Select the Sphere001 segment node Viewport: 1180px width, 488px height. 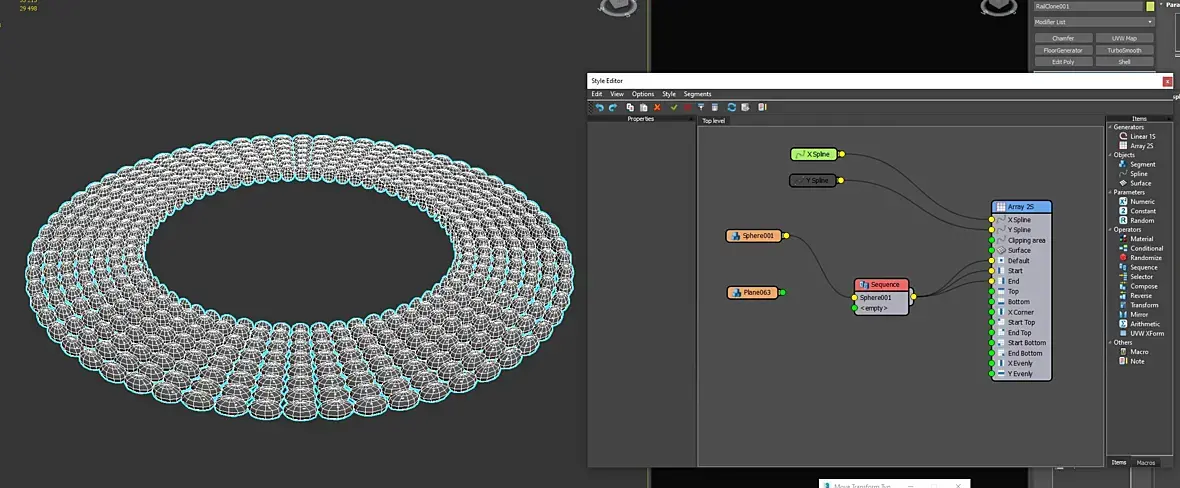[x=754, y=236]
